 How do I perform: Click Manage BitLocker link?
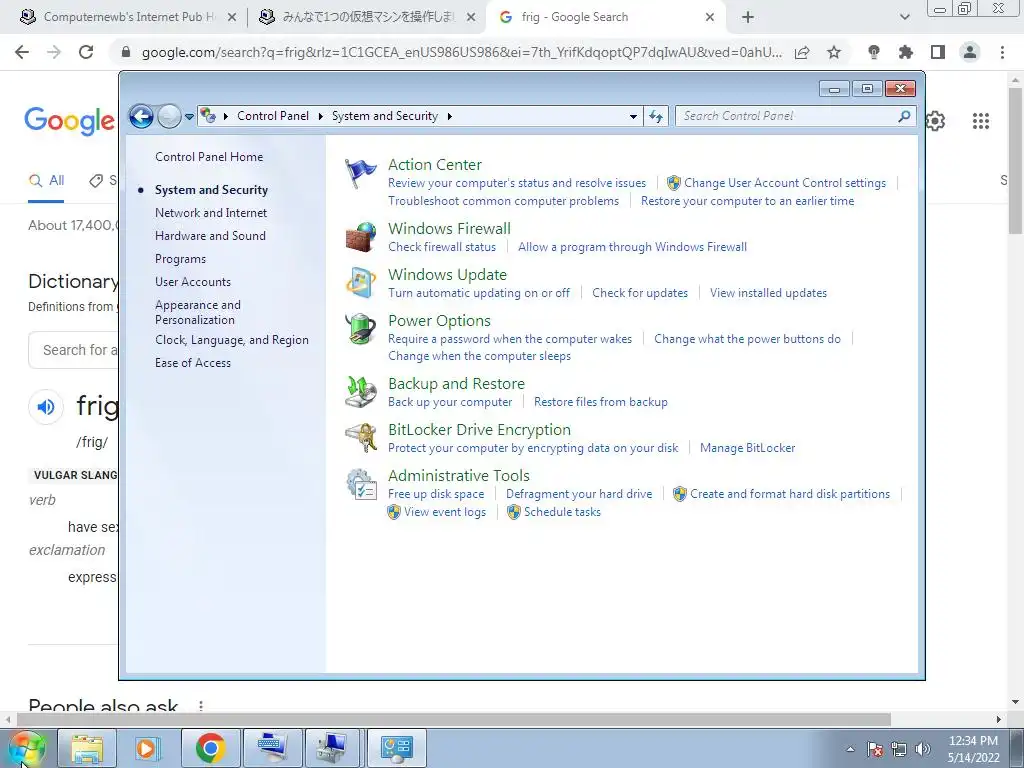[x=748, y=448]
